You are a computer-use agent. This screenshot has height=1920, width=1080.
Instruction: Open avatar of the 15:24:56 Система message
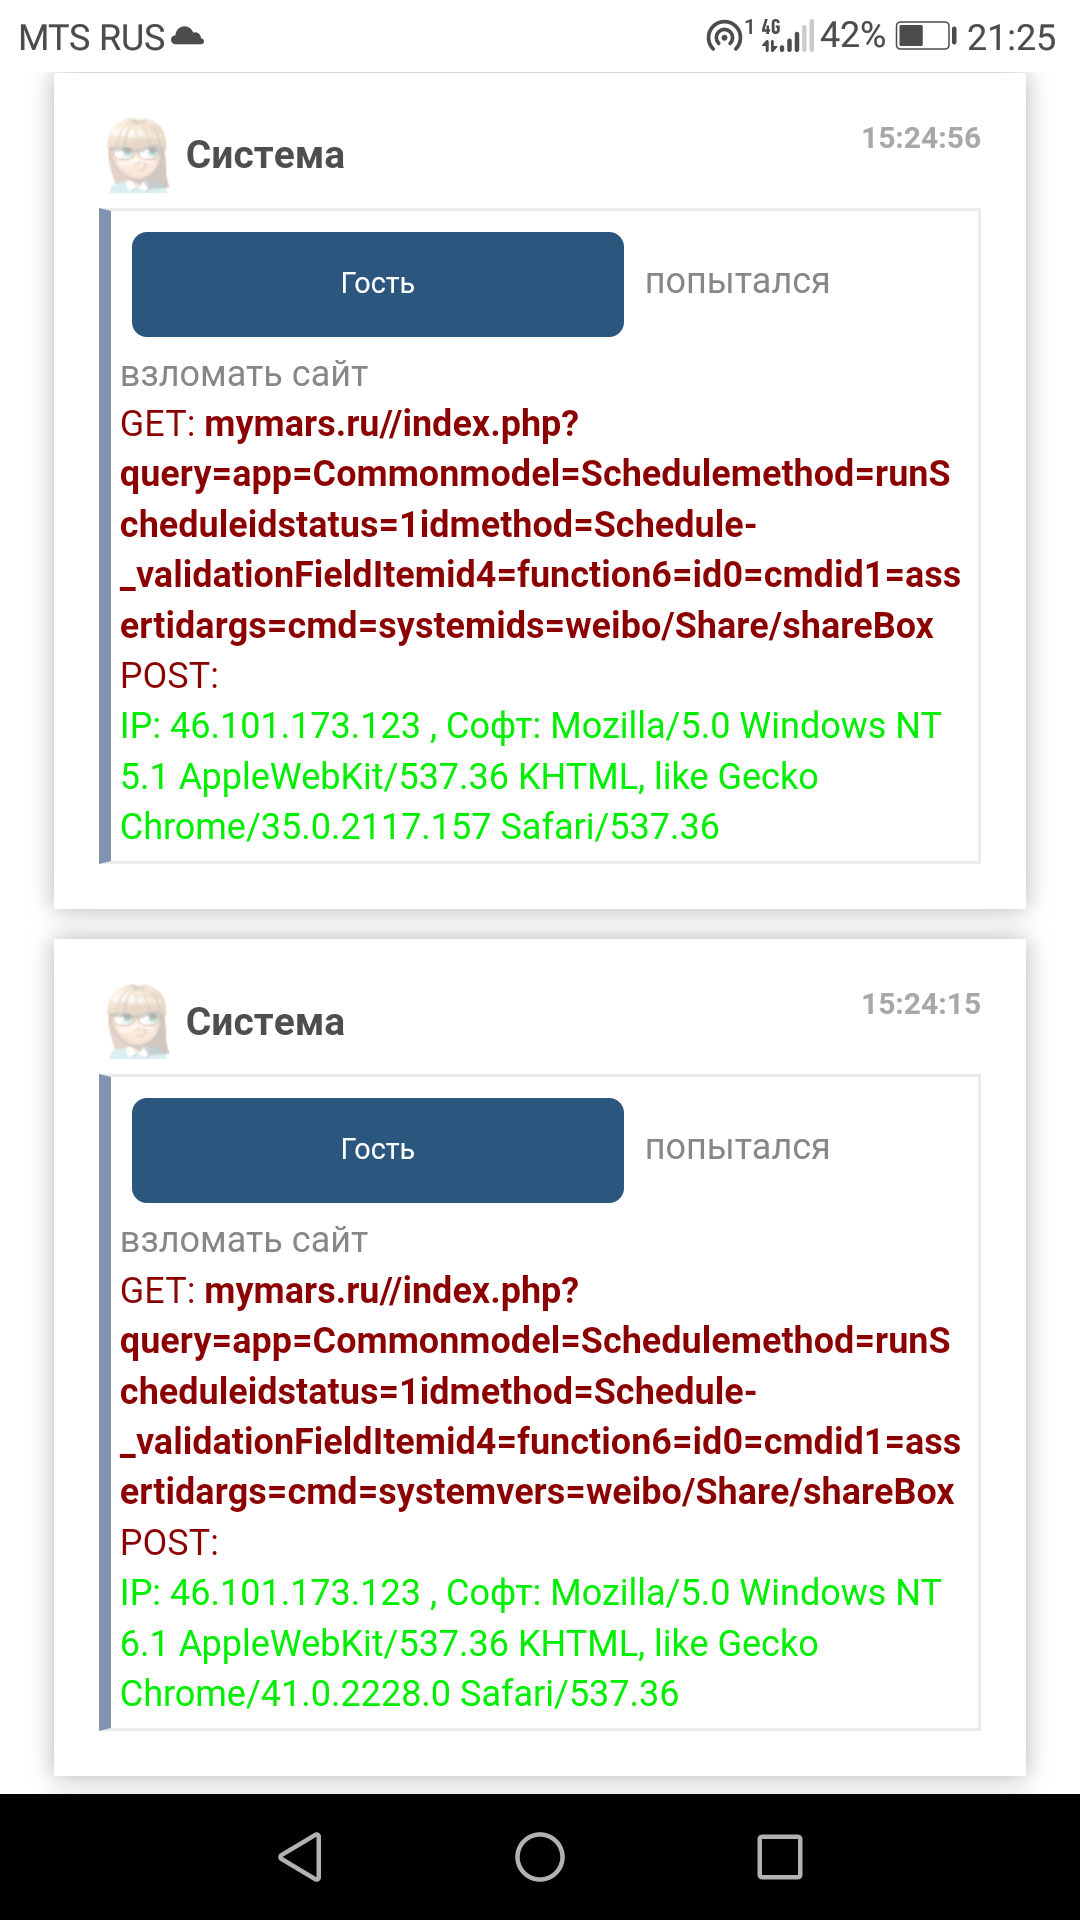pos(138,155)
